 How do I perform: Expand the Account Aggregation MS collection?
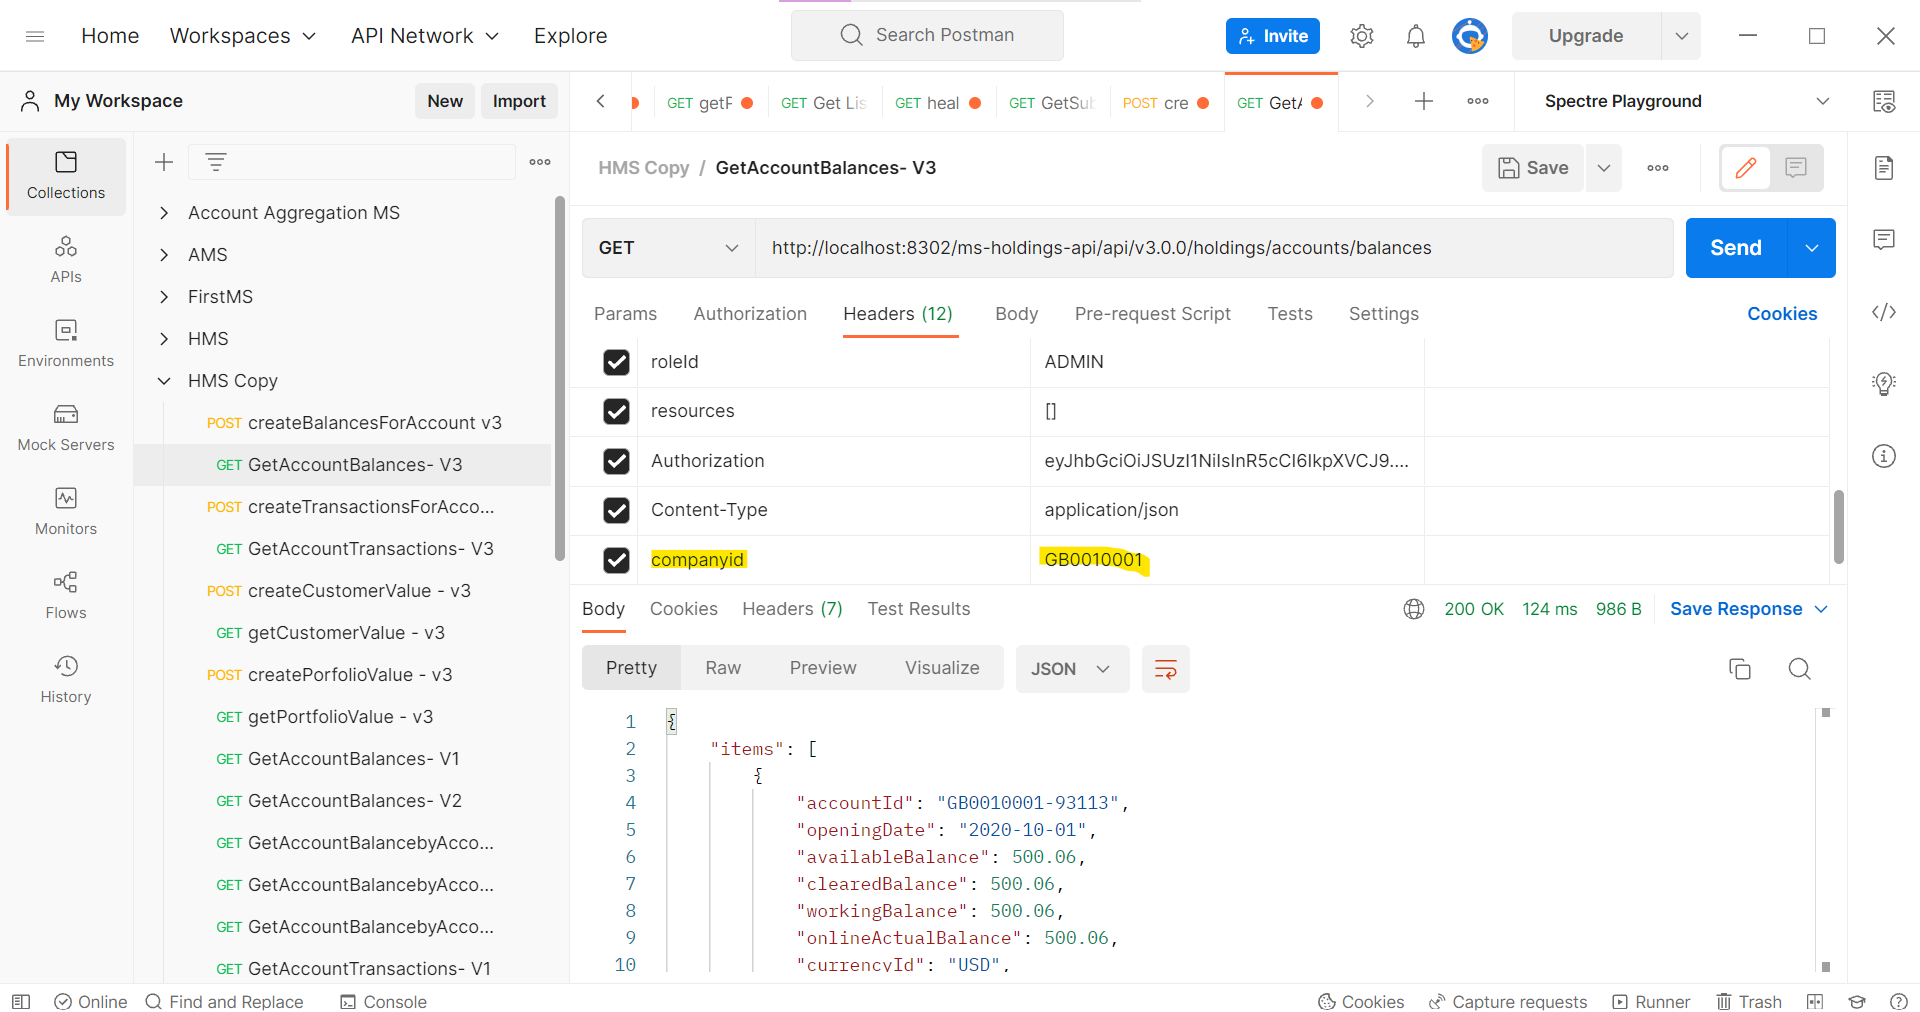[164, 213]
